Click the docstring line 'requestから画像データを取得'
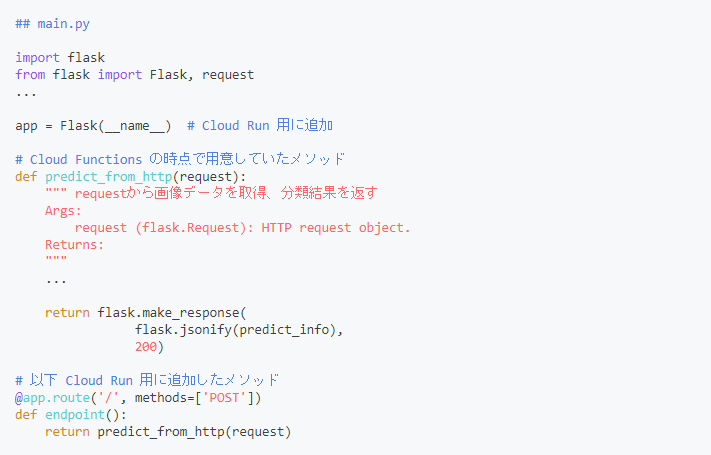 [x=210, y=193]
